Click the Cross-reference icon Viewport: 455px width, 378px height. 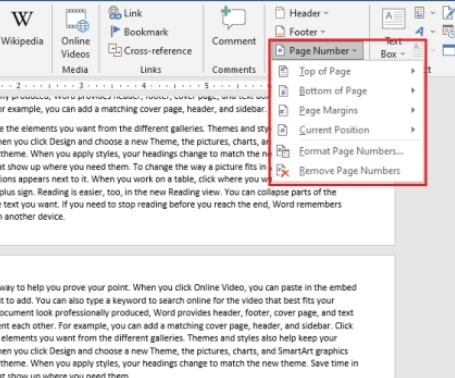click(115, 50)
